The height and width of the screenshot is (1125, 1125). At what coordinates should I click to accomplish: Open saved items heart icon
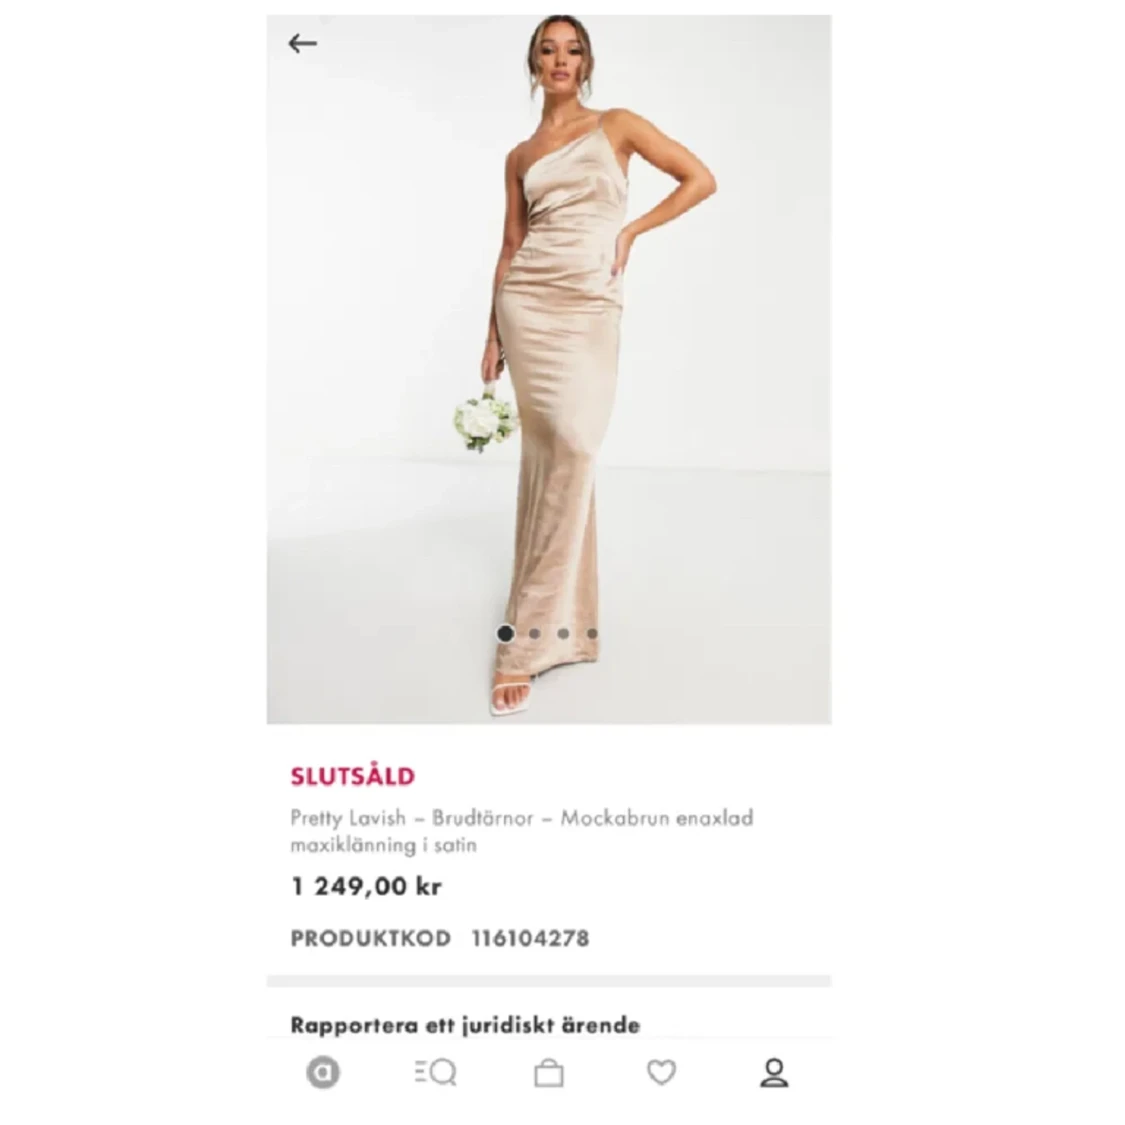coord(662,1073)
